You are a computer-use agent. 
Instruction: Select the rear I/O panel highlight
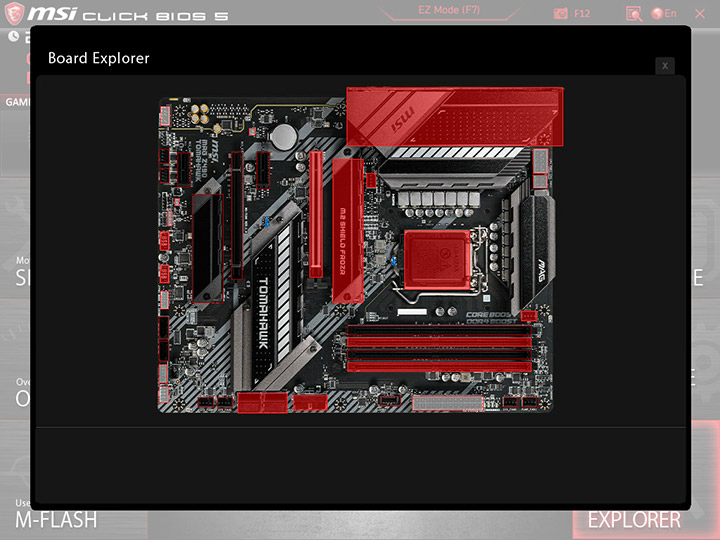tap(455, 117)
